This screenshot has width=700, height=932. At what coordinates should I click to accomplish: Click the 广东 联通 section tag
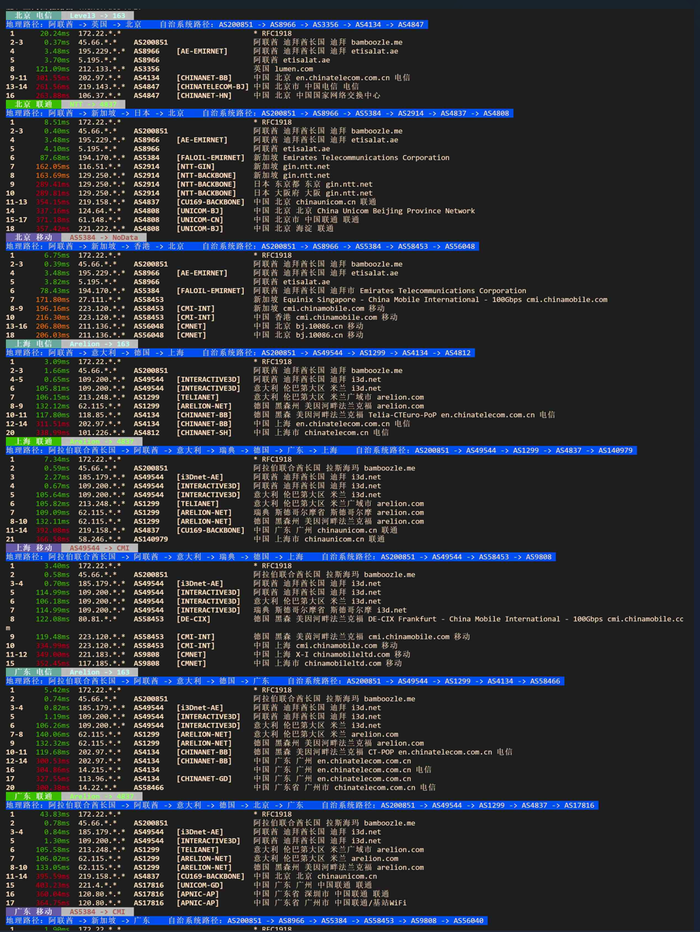click(33, 796)
